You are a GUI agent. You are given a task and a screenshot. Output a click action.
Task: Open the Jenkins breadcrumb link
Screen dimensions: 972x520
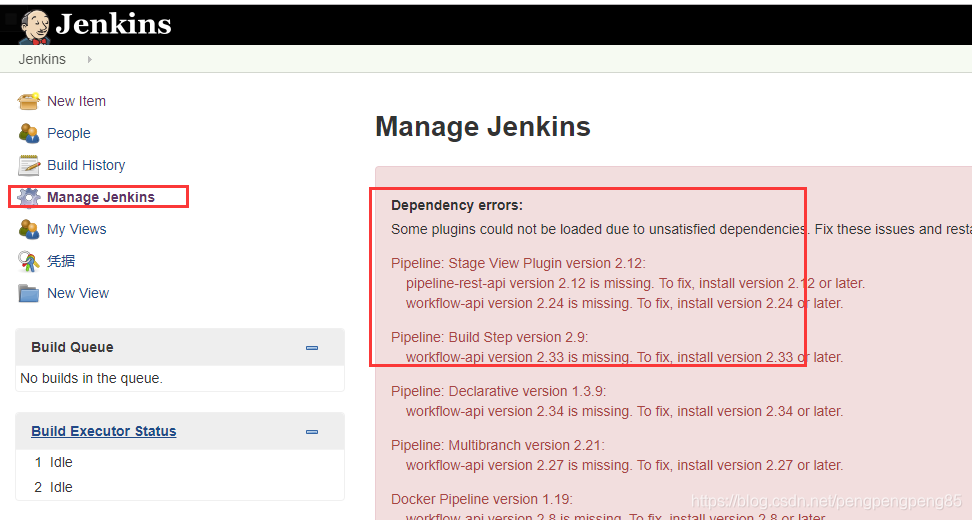click(42, 59)
